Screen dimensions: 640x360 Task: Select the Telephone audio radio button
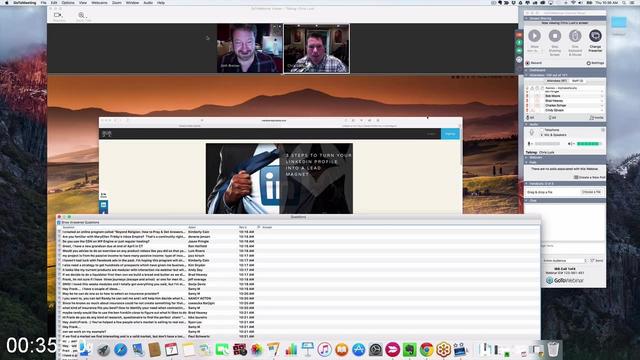542,130
